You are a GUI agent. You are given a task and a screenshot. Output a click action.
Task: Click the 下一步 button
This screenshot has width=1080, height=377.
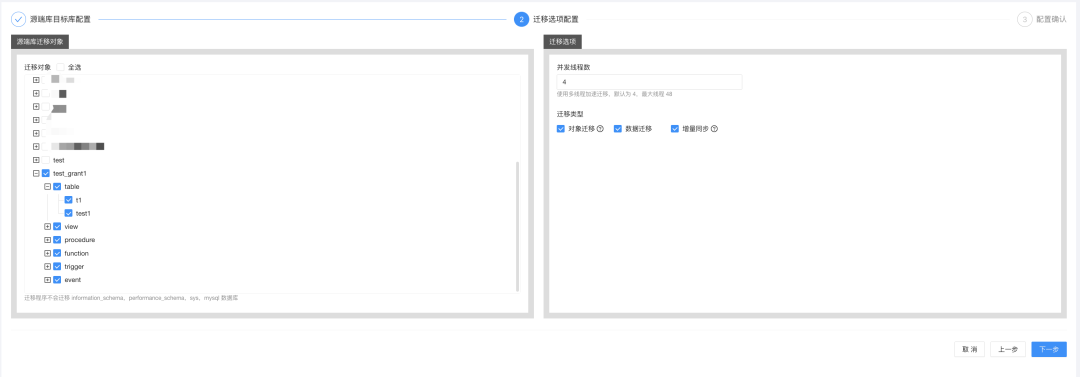(1049, 349)
